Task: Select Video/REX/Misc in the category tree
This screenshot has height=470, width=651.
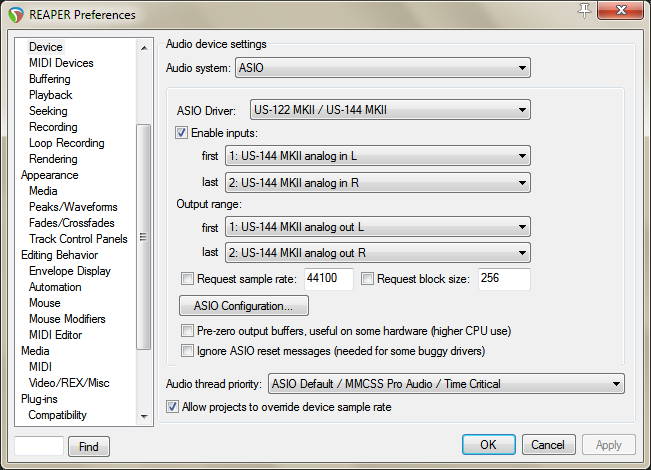Action: (x=69, y=383)
